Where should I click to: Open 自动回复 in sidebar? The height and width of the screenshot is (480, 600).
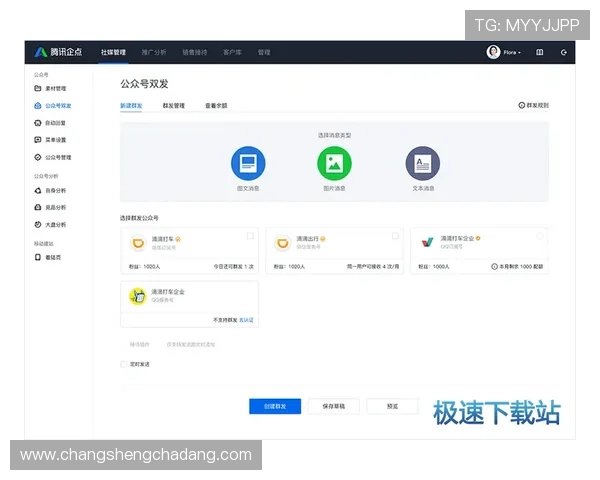pos(50,123)
